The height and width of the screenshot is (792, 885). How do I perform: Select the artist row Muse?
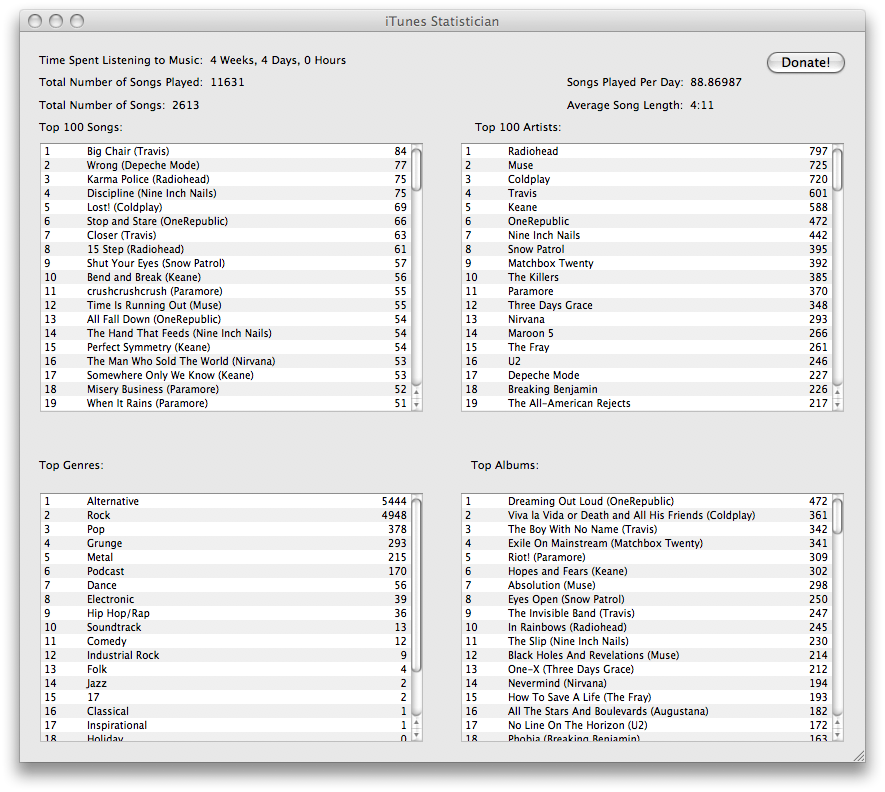(647, 165)
